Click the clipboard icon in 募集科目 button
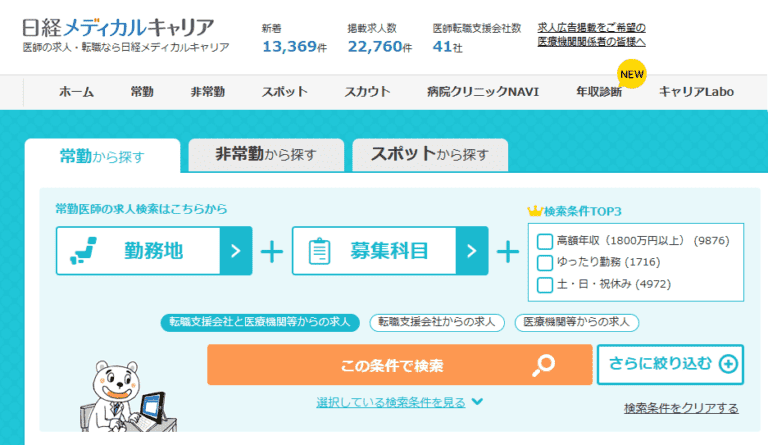This screenshot has width=768, height=445. 319,251
